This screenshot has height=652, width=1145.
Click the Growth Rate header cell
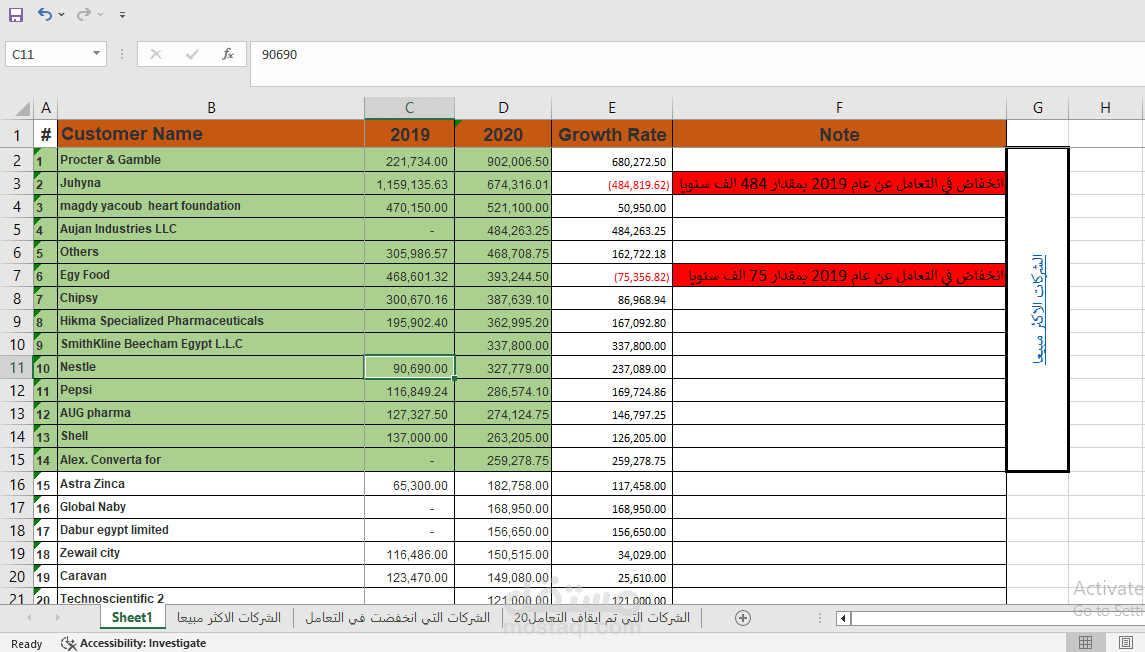pyautogui.click(x=612, y=134)
